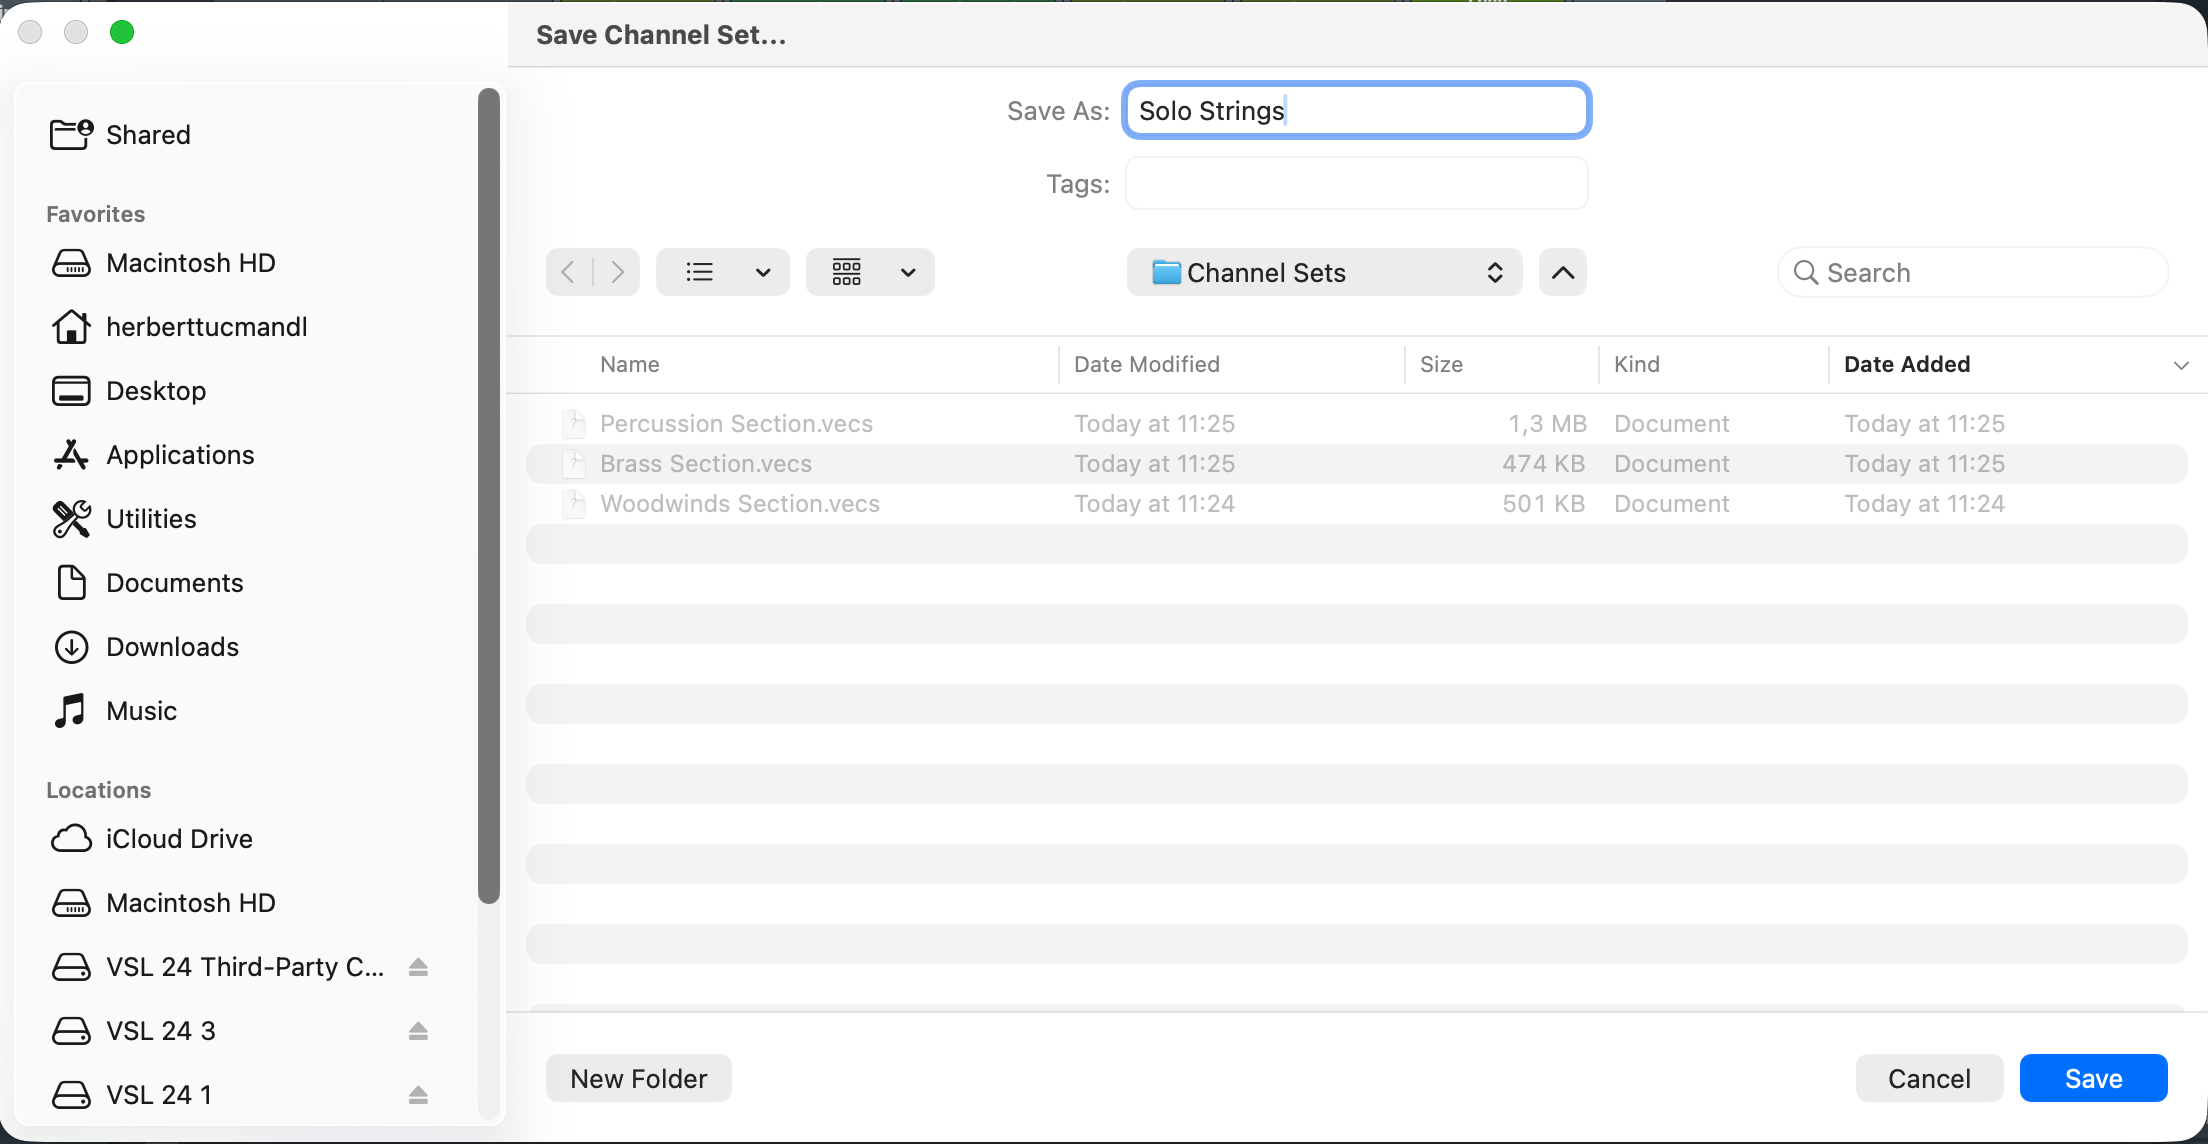The width and height of the screenshot is (2208, 1144).
Task: Cancel the Save Channel Set dialog
Action: [1928, 1078]
